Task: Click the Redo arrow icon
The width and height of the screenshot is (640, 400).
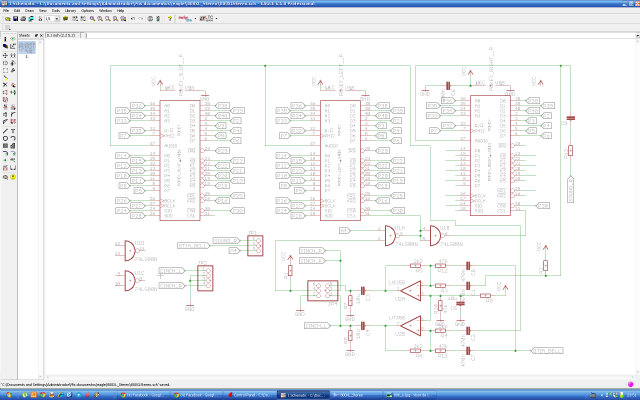Action: pos(140,19)
